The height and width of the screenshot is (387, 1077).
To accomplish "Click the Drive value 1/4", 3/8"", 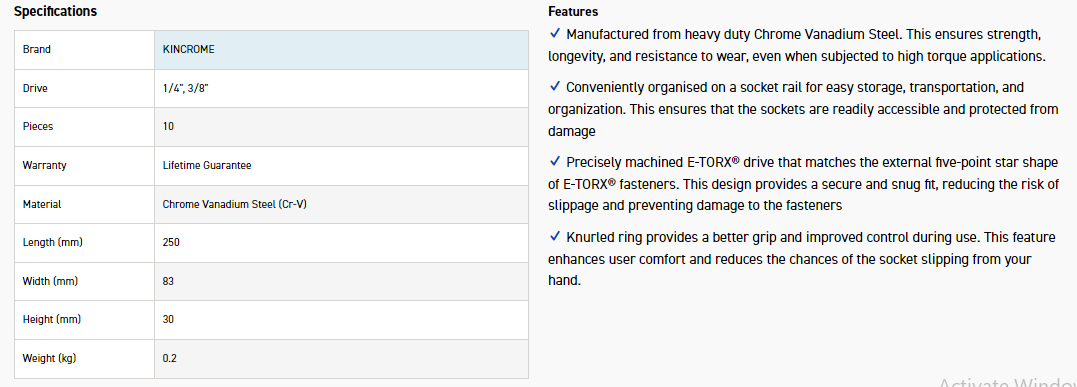I will click(x=185, y=88).
